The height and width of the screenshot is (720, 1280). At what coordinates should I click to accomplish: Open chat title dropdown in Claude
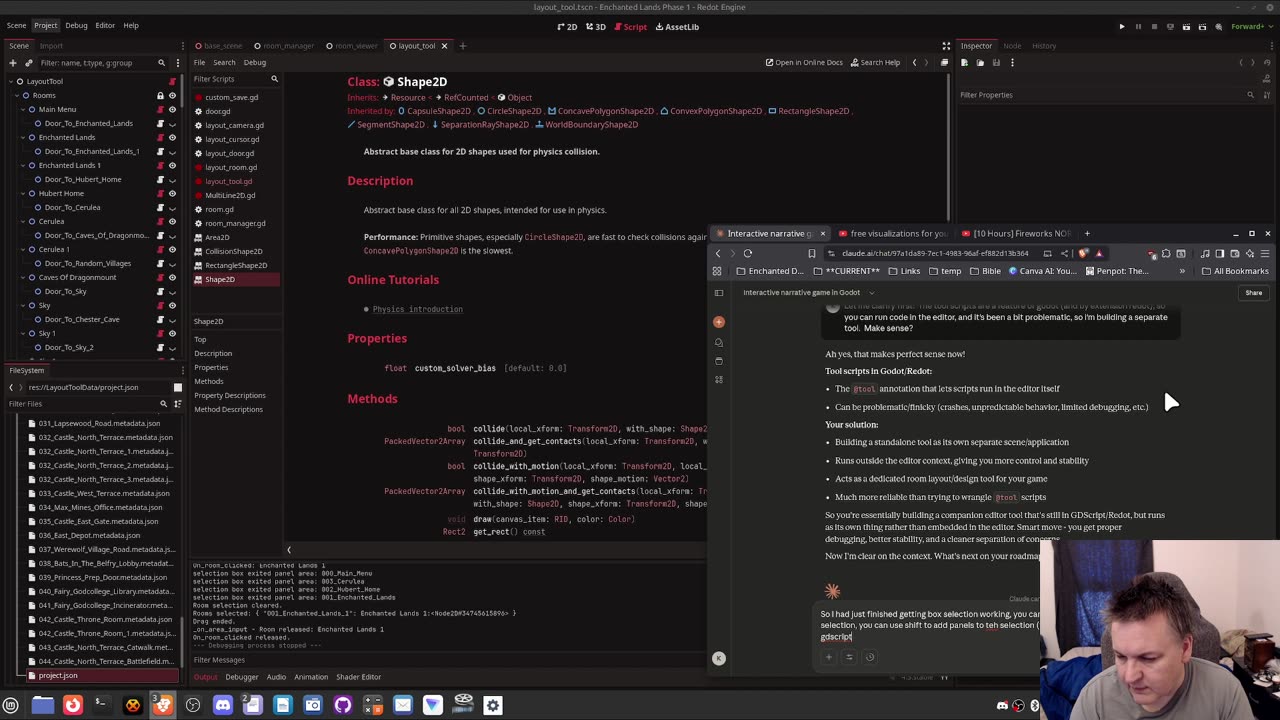[871, 293]
